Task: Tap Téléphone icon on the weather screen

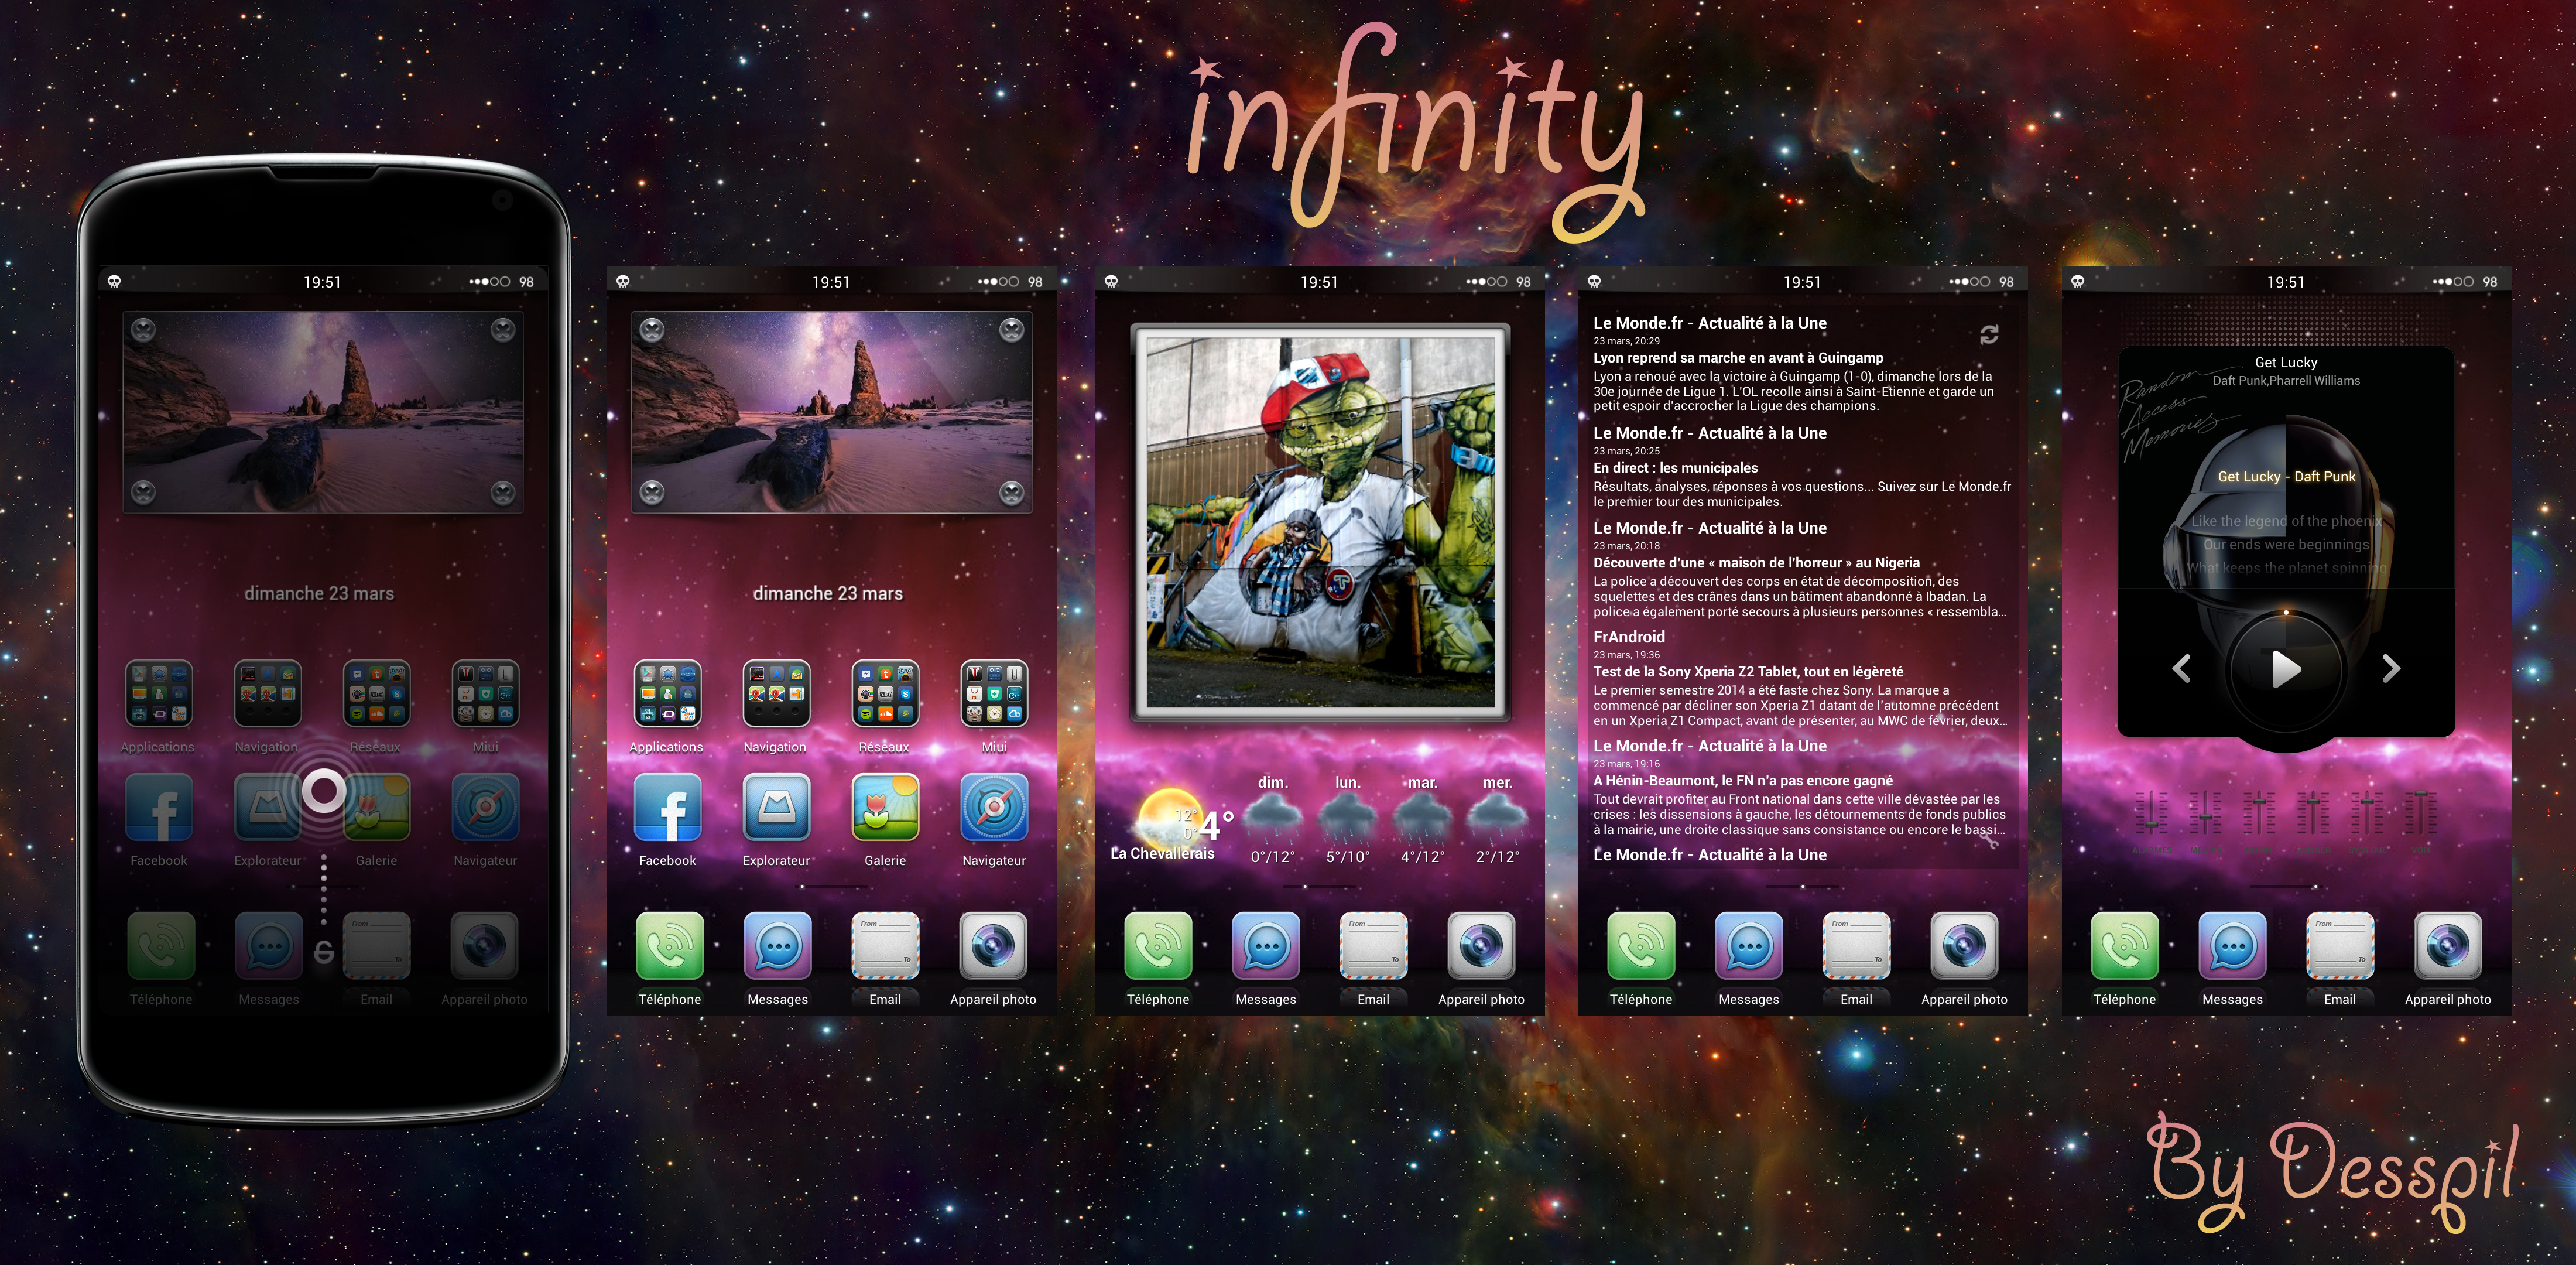Action: [1158, 945]
